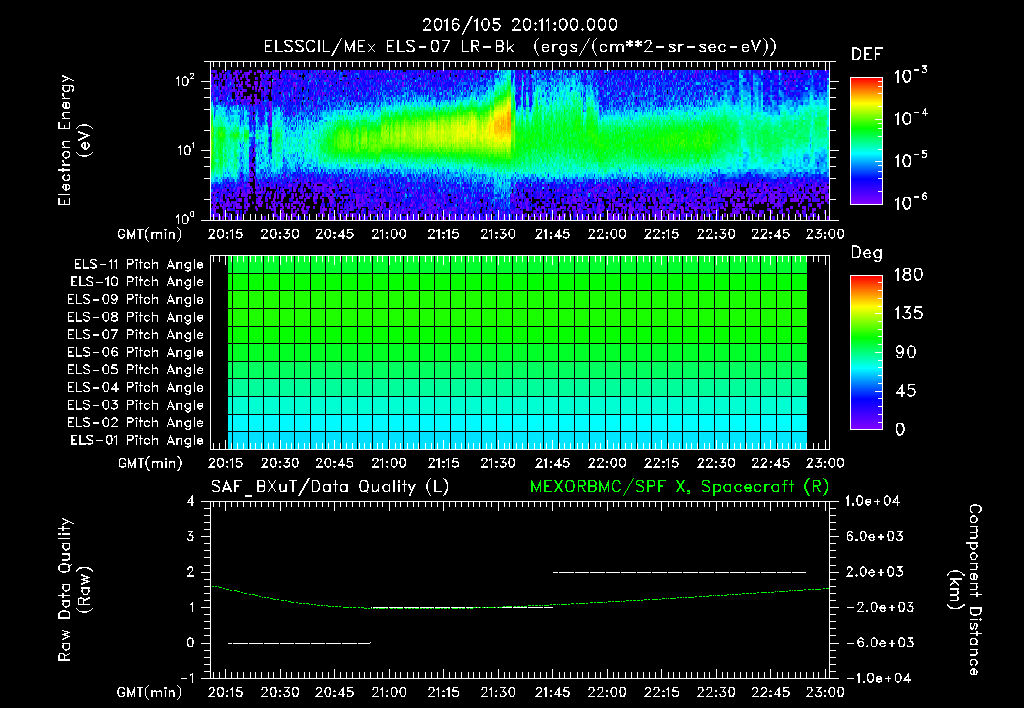1024x708 pixels.
Task: Click the ELS-07 Pitch Angle label
Action: point(135,334)
